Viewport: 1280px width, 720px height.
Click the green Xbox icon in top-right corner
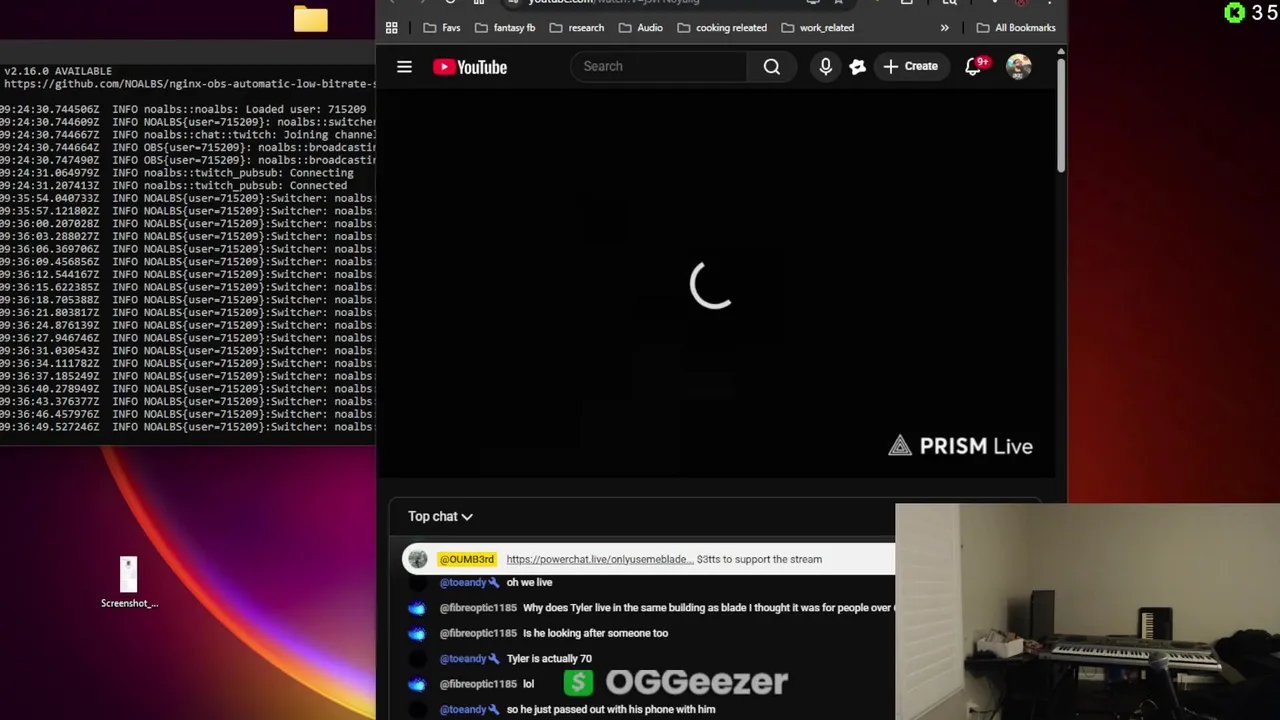click(1235, 12)
